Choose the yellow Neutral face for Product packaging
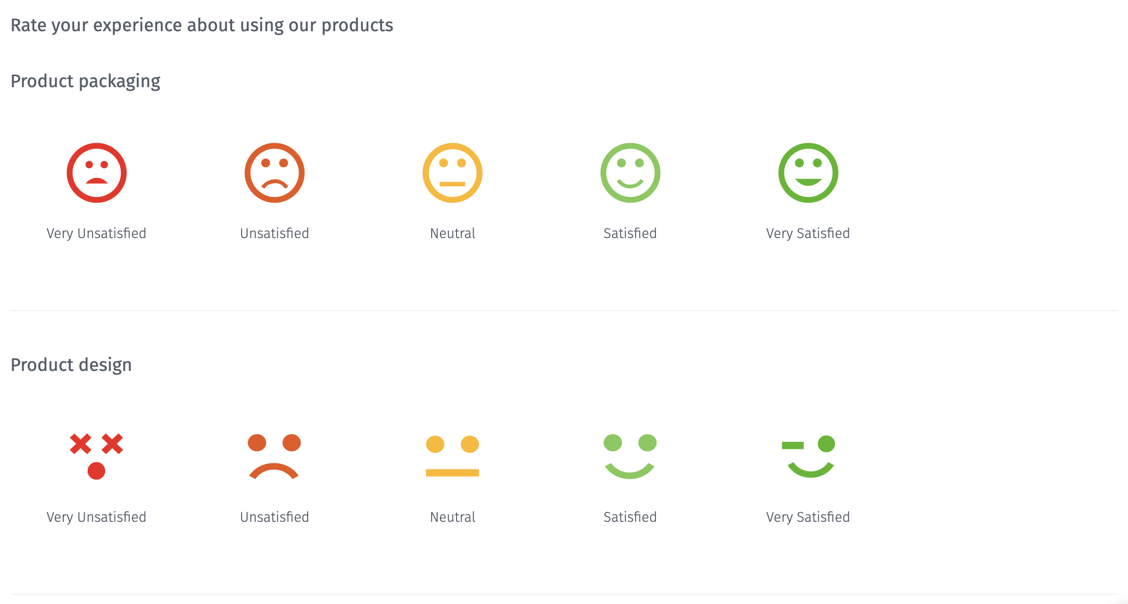The height and width of the screenshot is (604, 1128). point(452,172)
